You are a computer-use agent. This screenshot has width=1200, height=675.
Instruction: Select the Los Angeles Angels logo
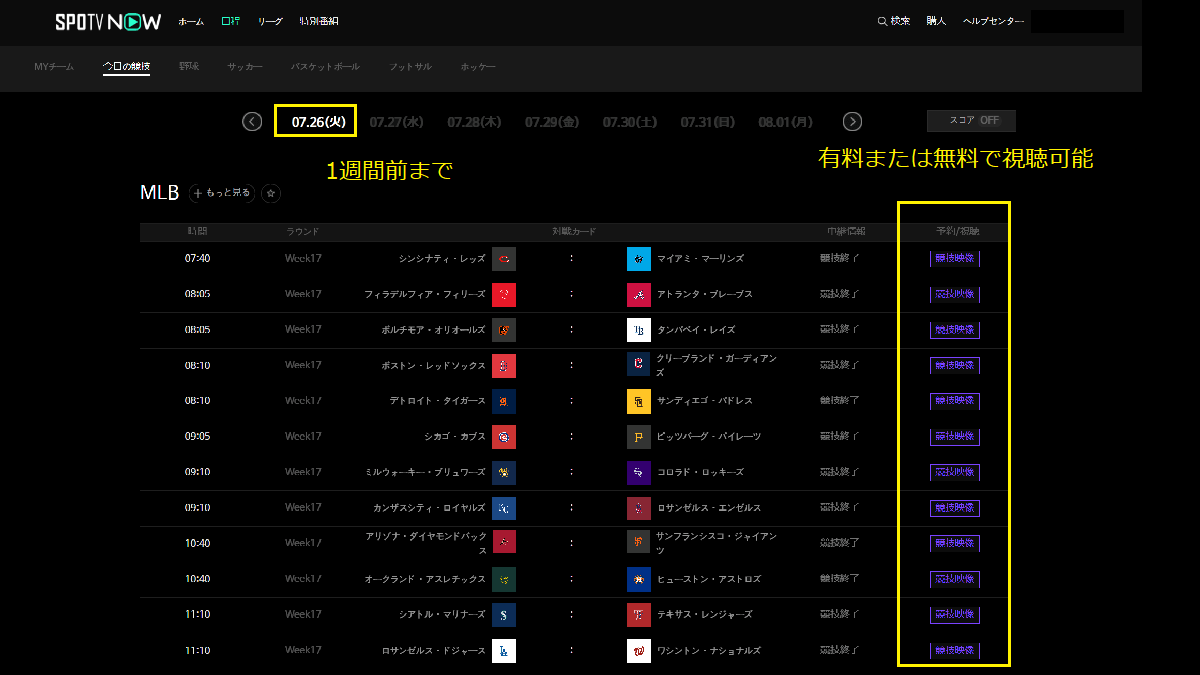(x=639, y=508)
